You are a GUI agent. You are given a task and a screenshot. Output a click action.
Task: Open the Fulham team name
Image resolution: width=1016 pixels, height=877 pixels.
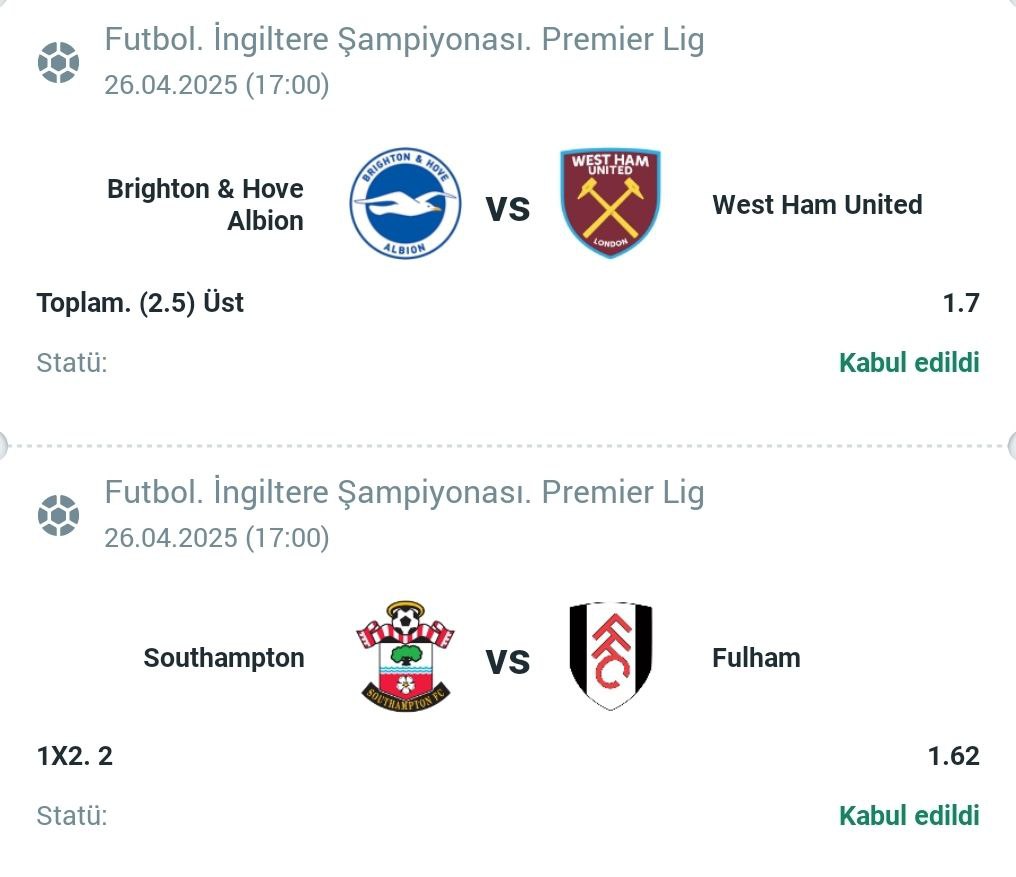pos(756,658)
